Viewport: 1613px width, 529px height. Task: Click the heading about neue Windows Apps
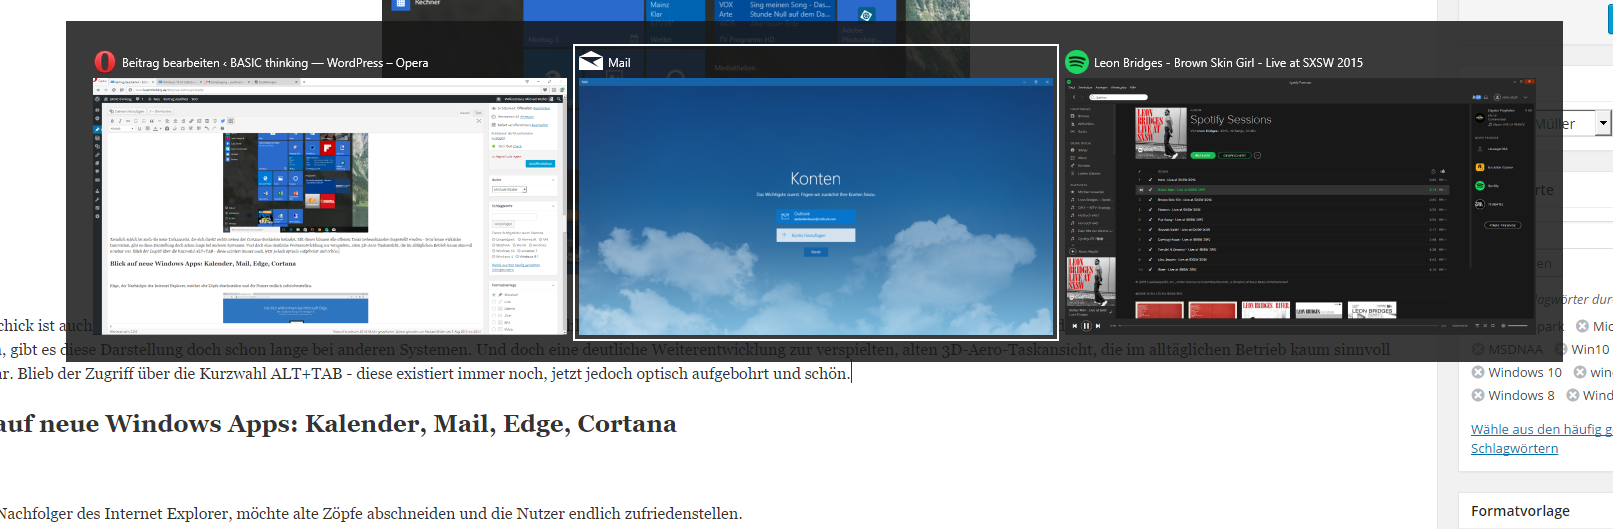340,424
